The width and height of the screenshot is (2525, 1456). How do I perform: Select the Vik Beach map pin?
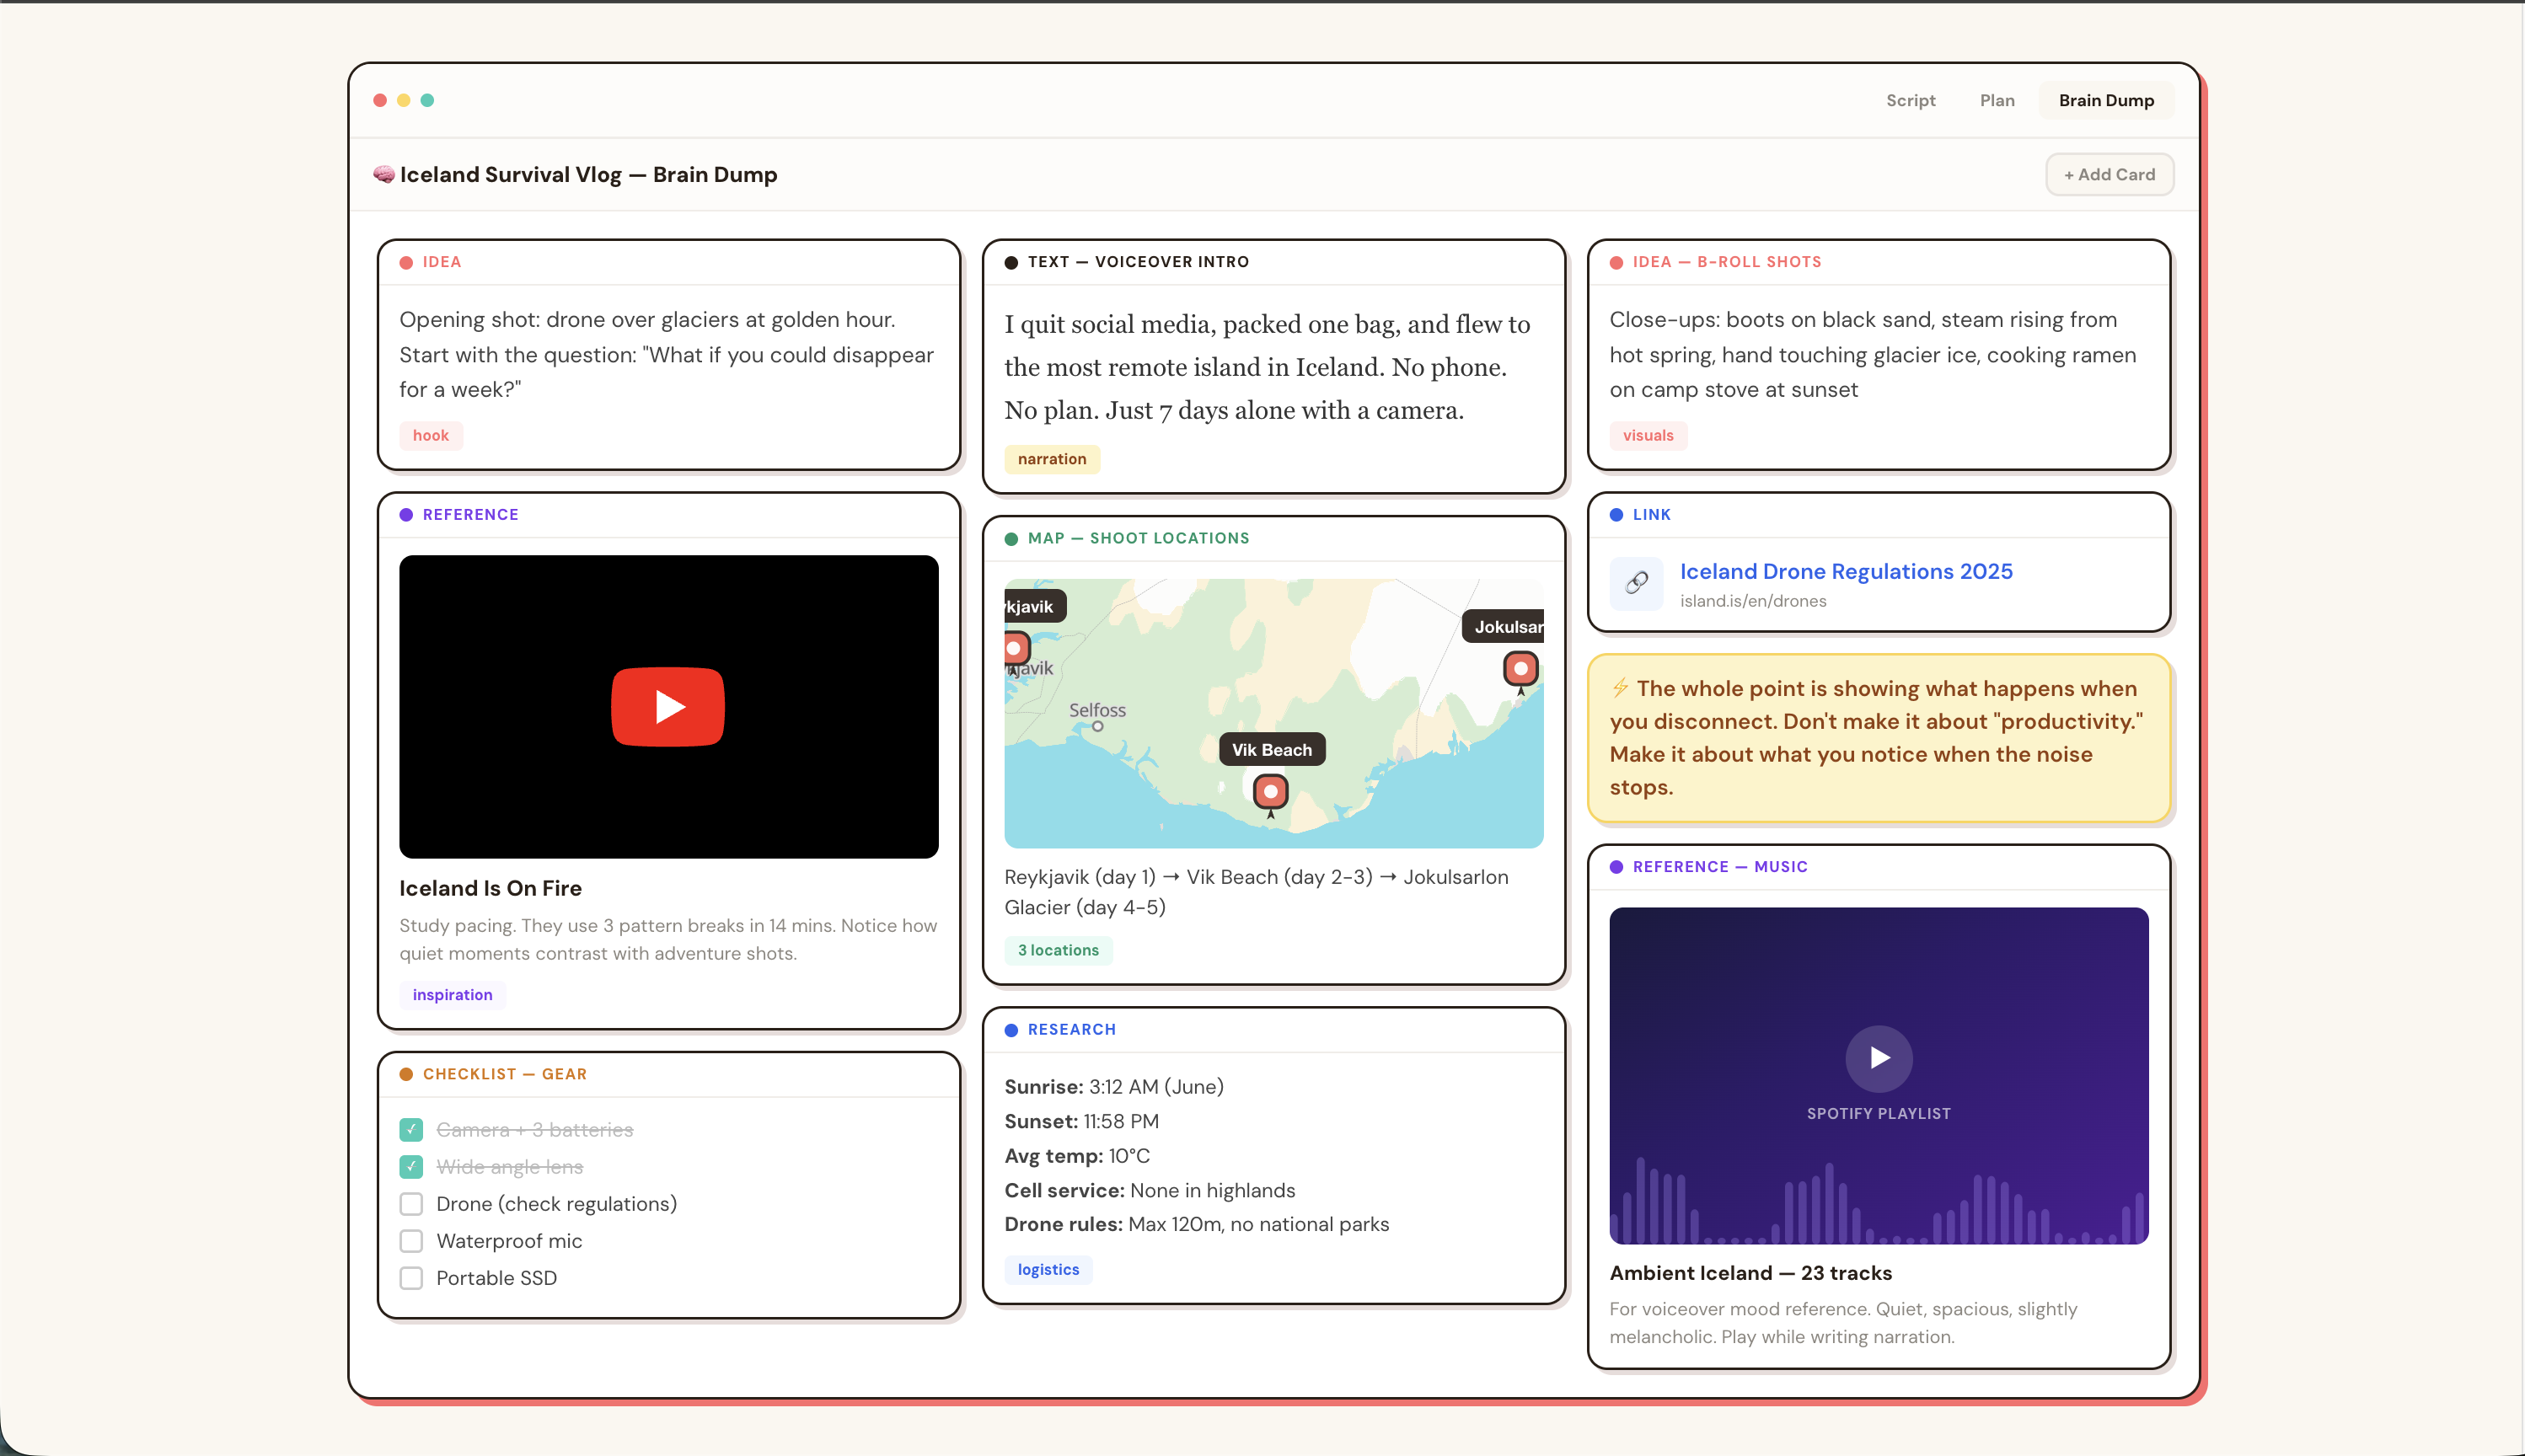[x=1270, y=791]
